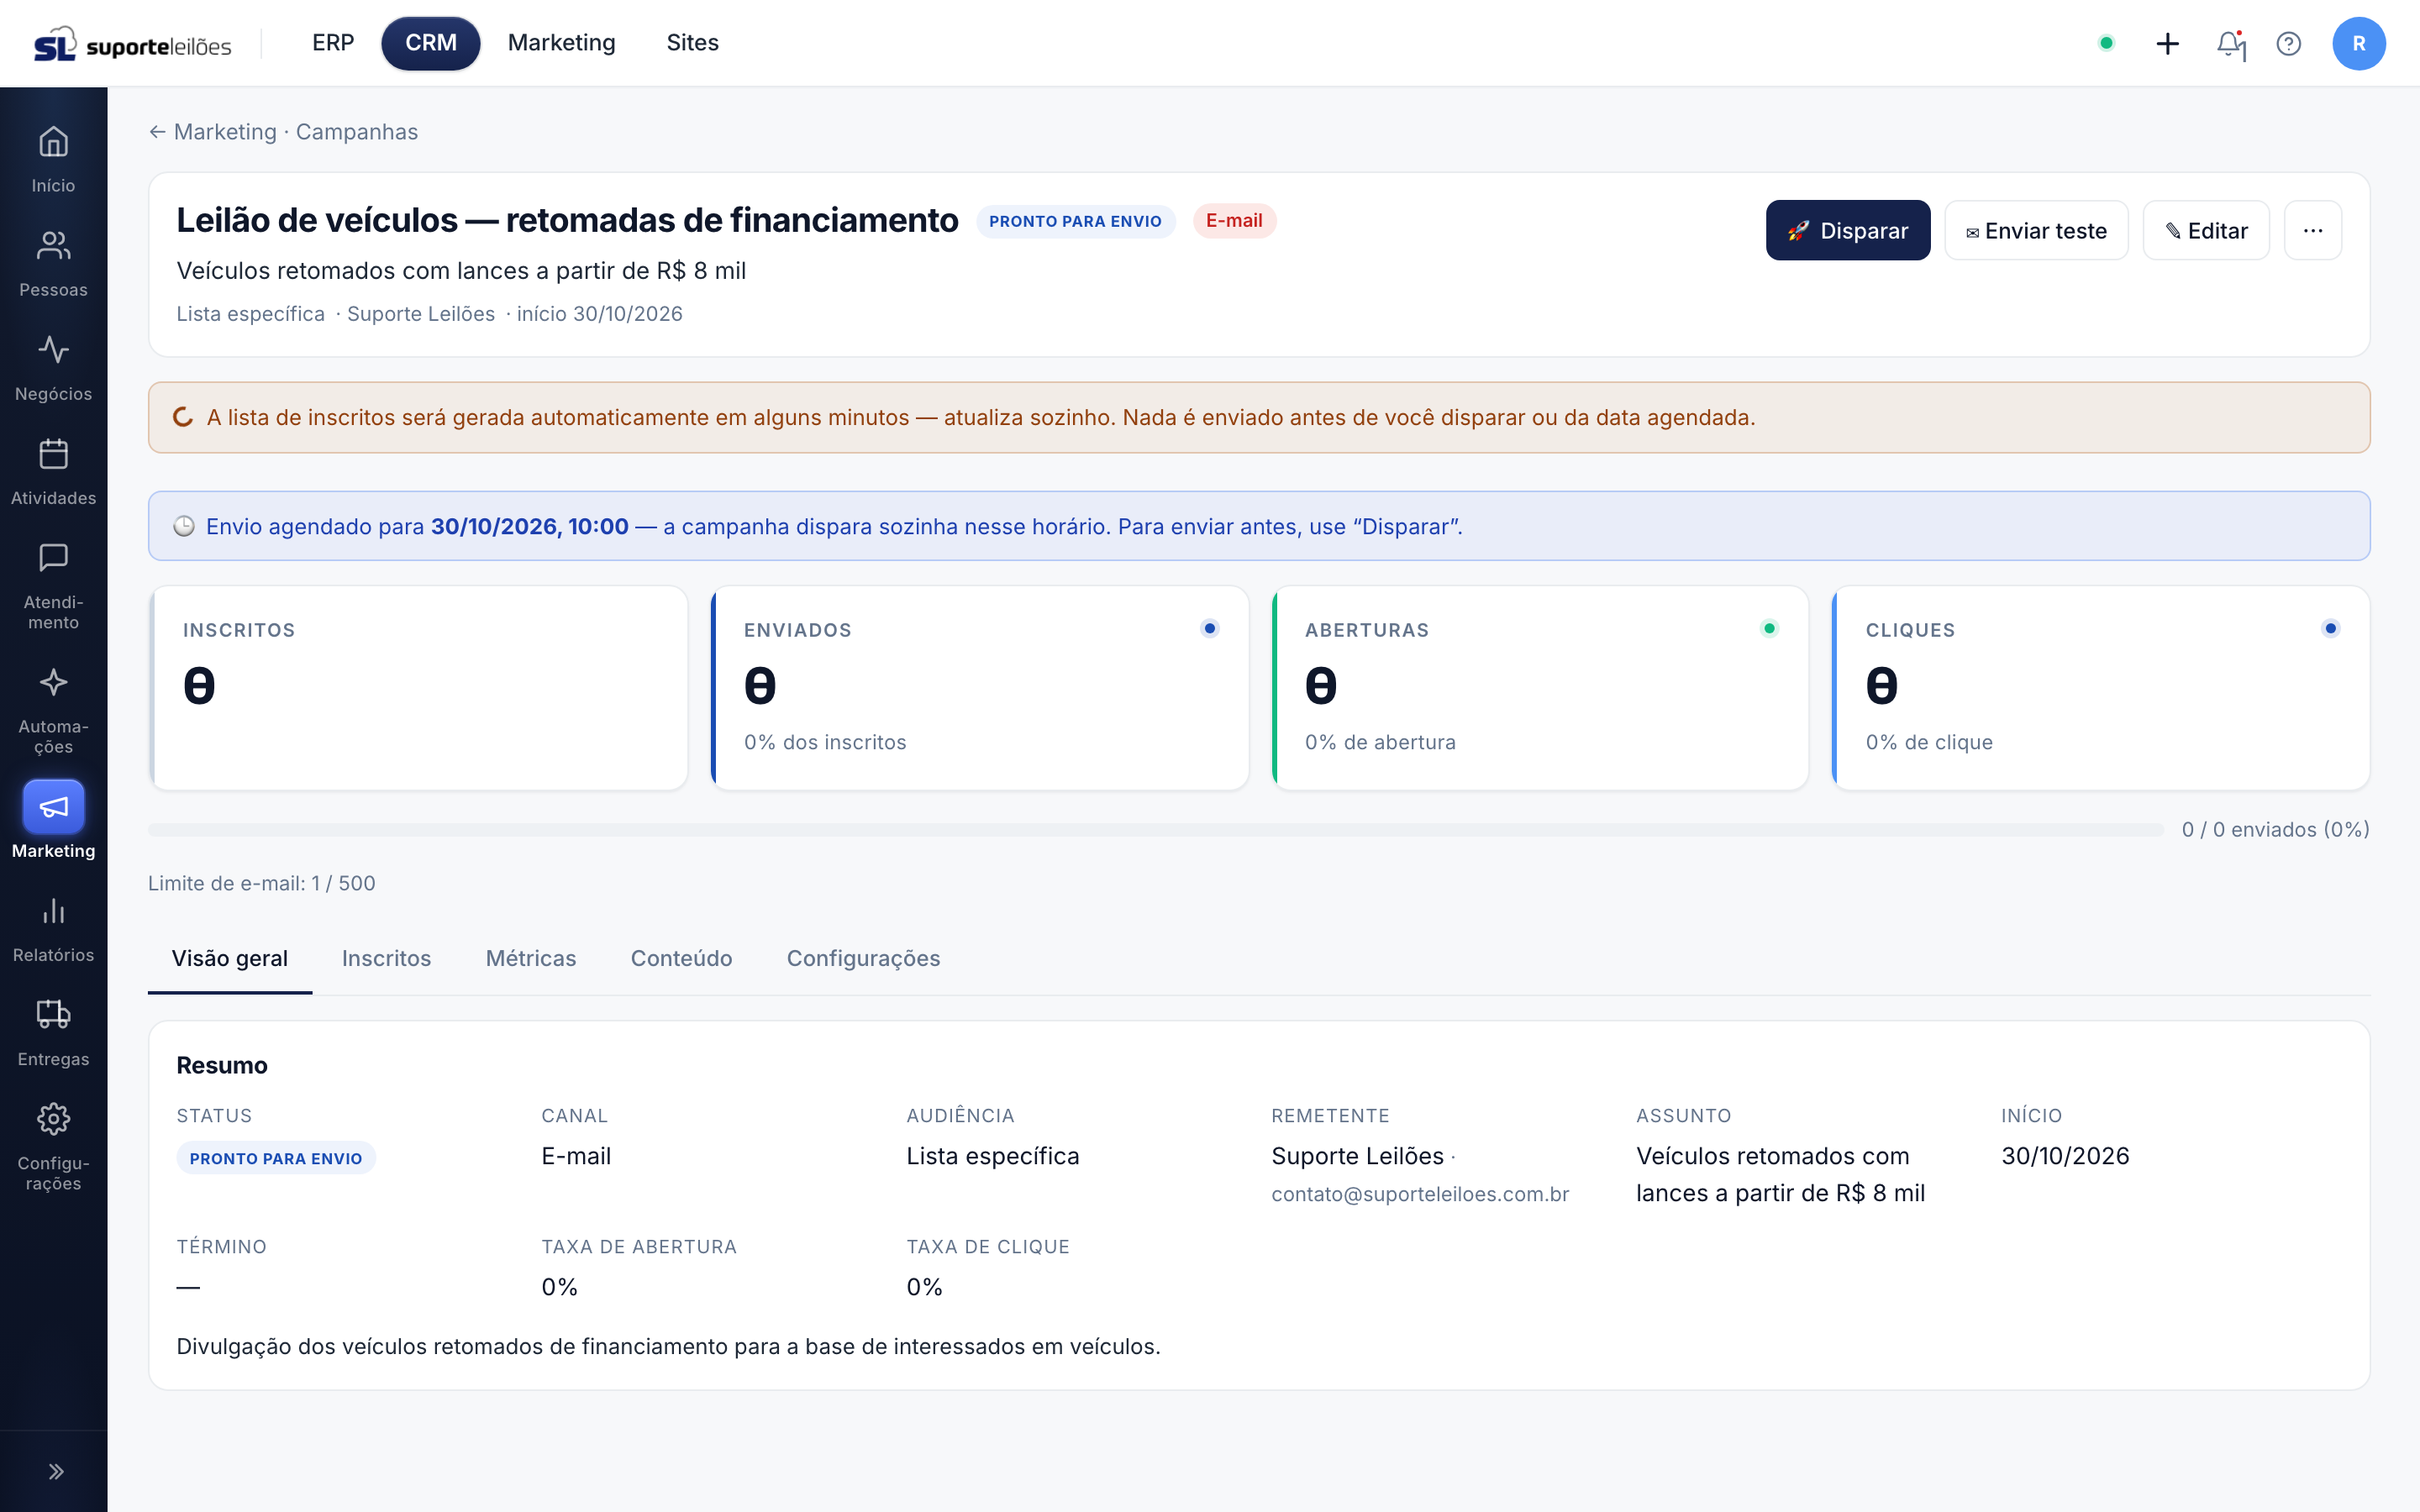Click the plus create icon
The image size is (2420, 1512).
(2167, 44)
